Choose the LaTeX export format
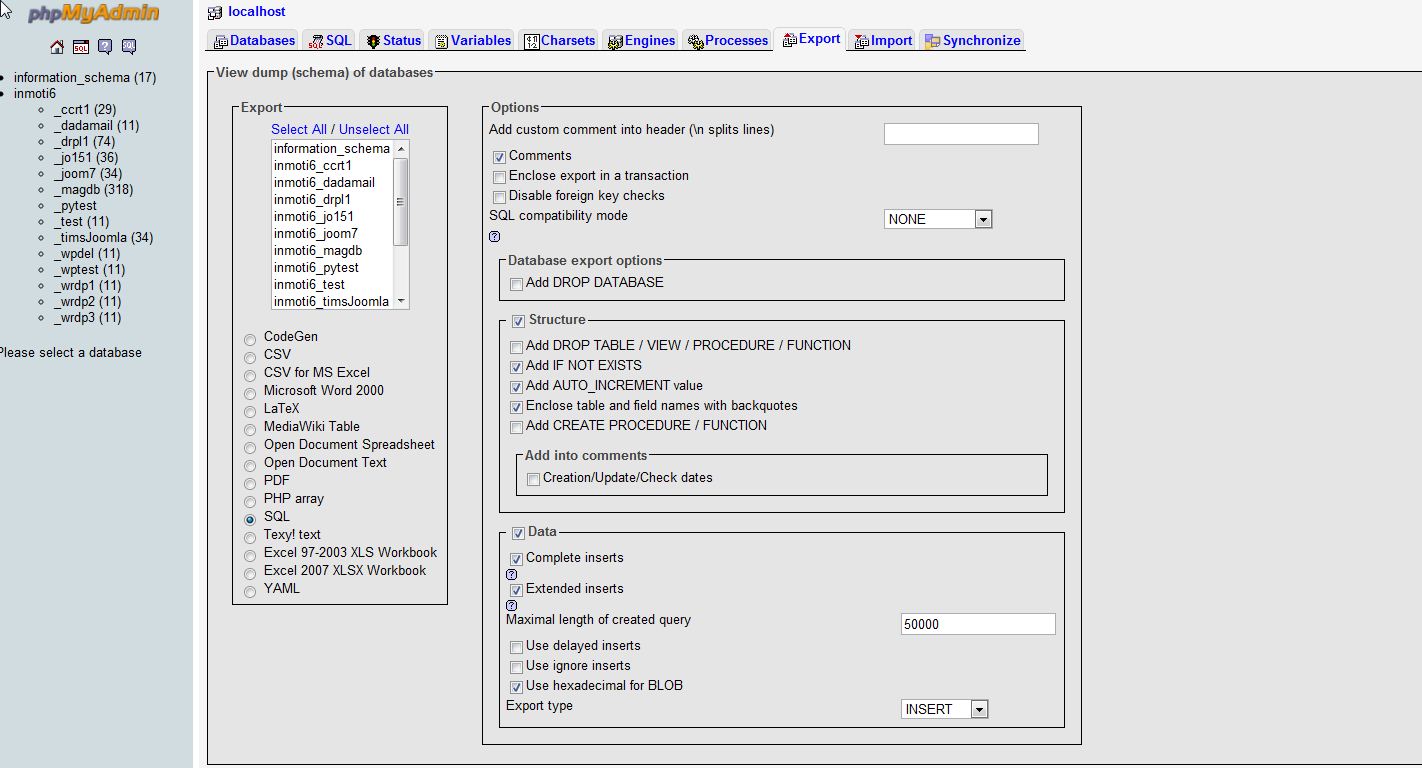 [x=250, y=410]
